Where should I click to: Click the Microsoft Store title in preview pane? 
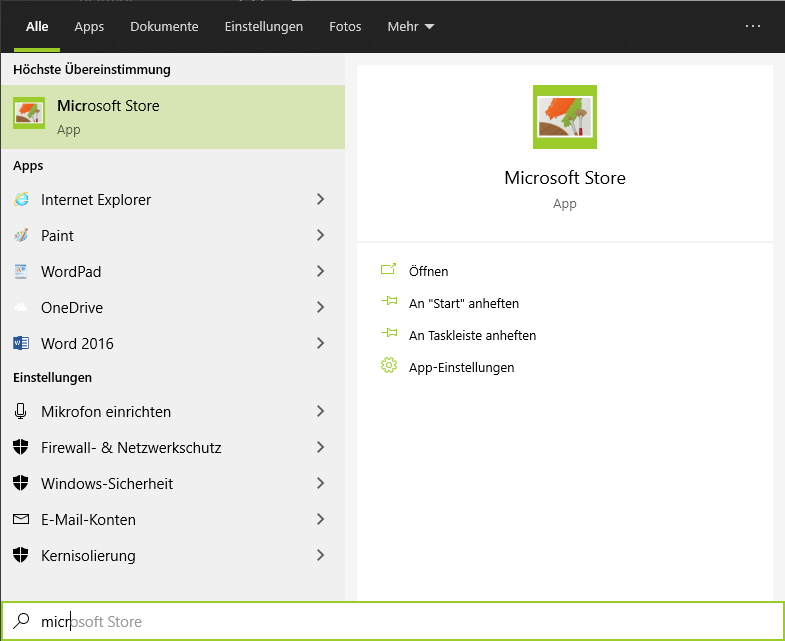point(565,178)
